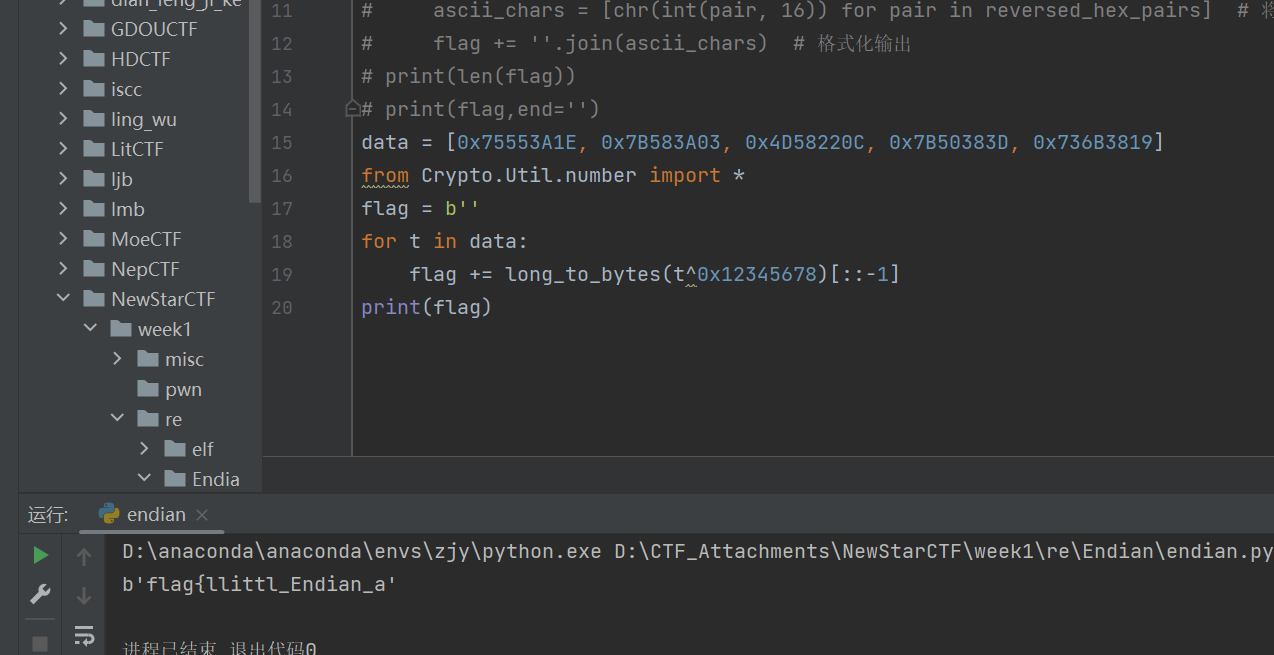Select the endian tab in run panel

156,514
